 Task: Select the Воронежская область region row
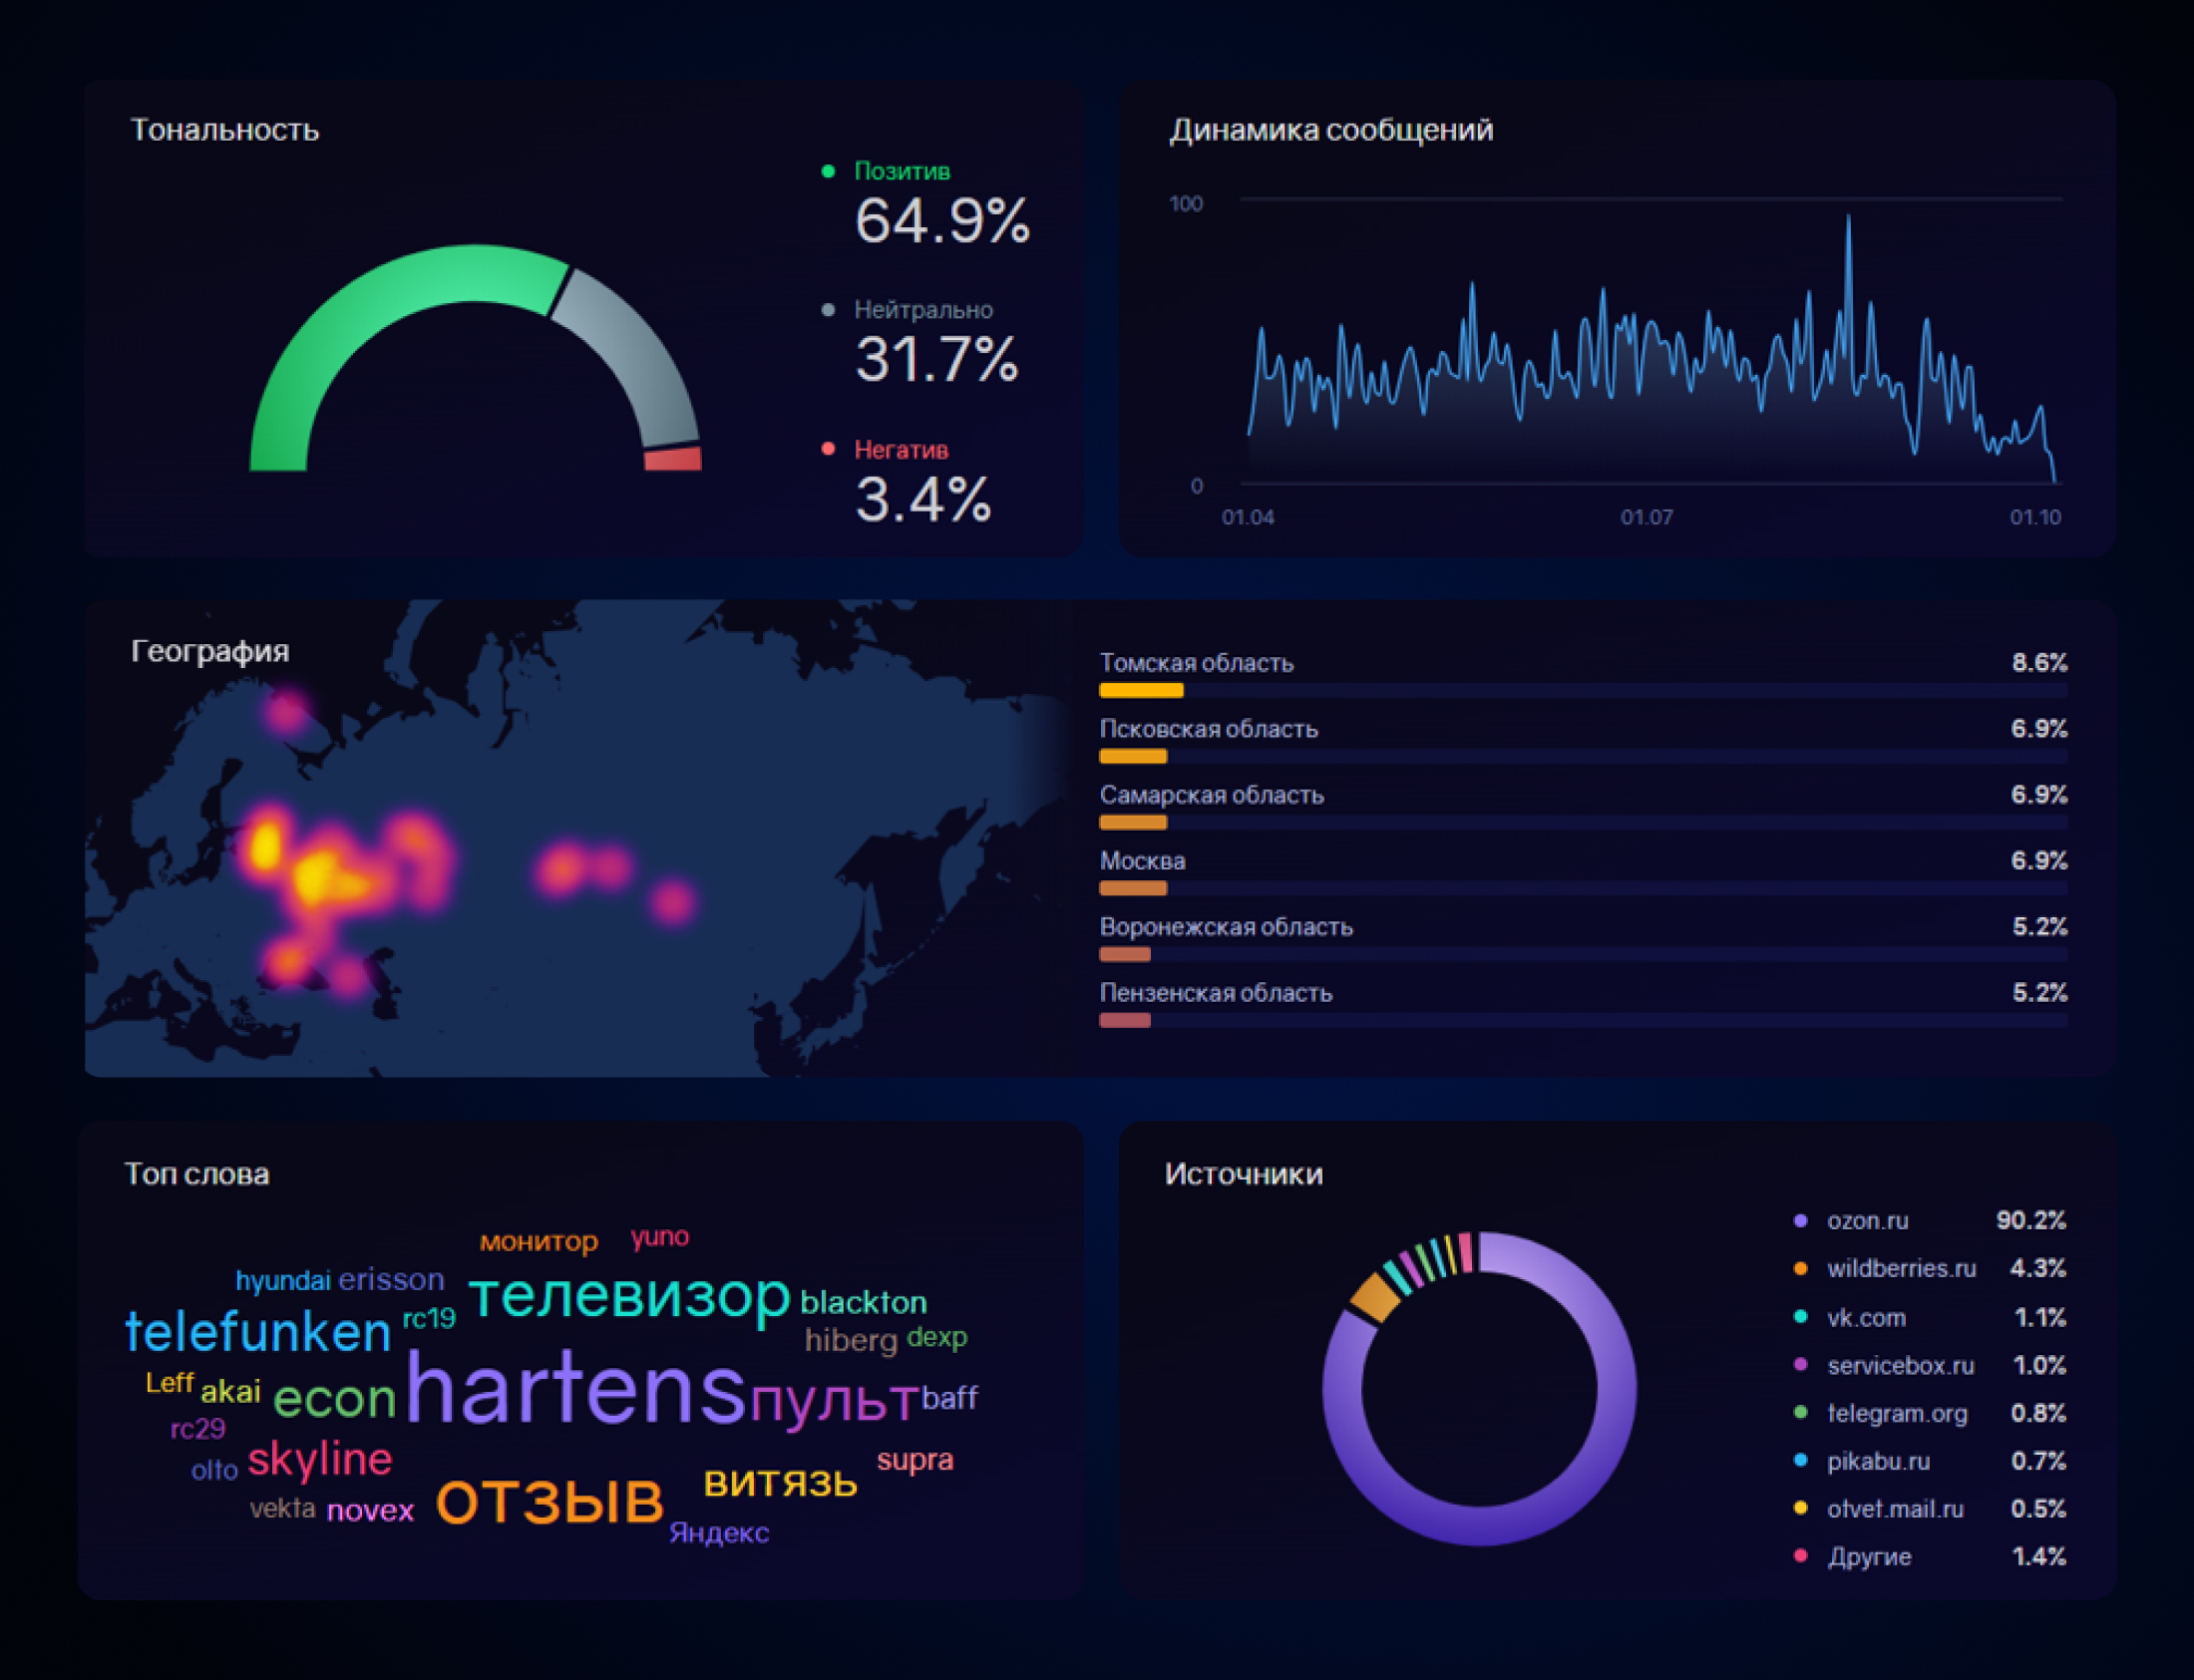click(1583, 939)
